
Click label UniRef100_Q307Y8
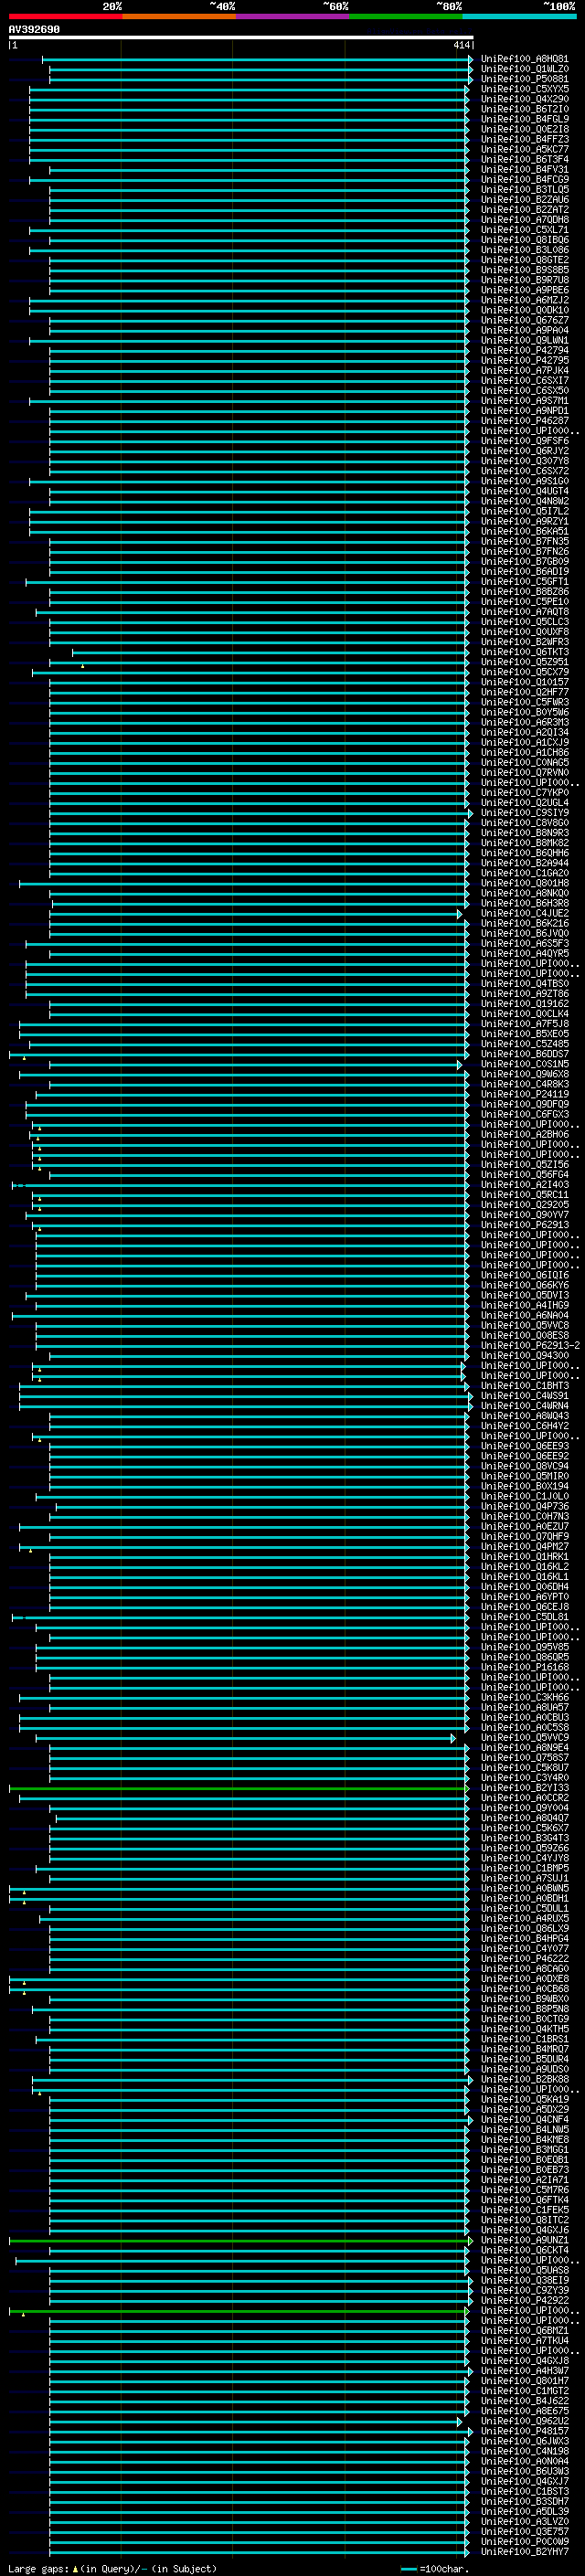pos(524,461)
